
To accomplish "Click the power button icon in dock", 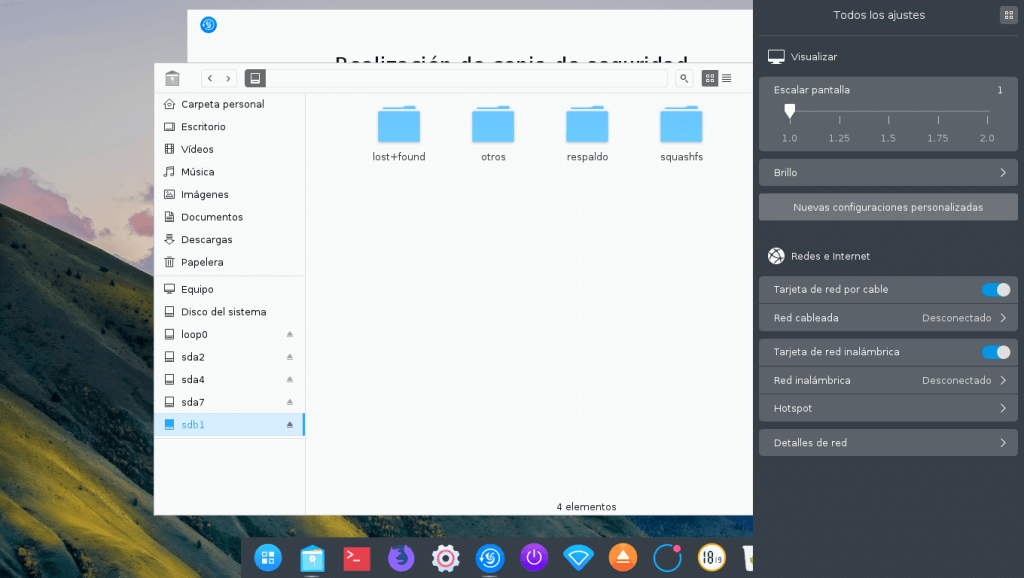I will [x=534, y=557].
